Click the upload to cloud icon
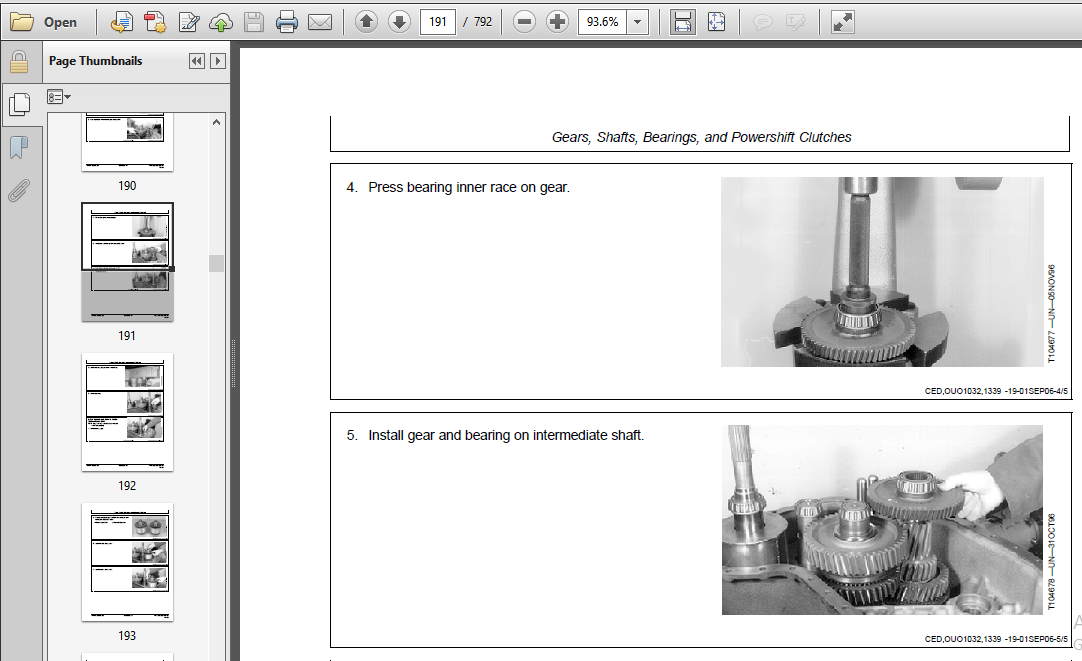Image resolution: width=1082 pixels, height=661 pixels. tap(221, 22)
